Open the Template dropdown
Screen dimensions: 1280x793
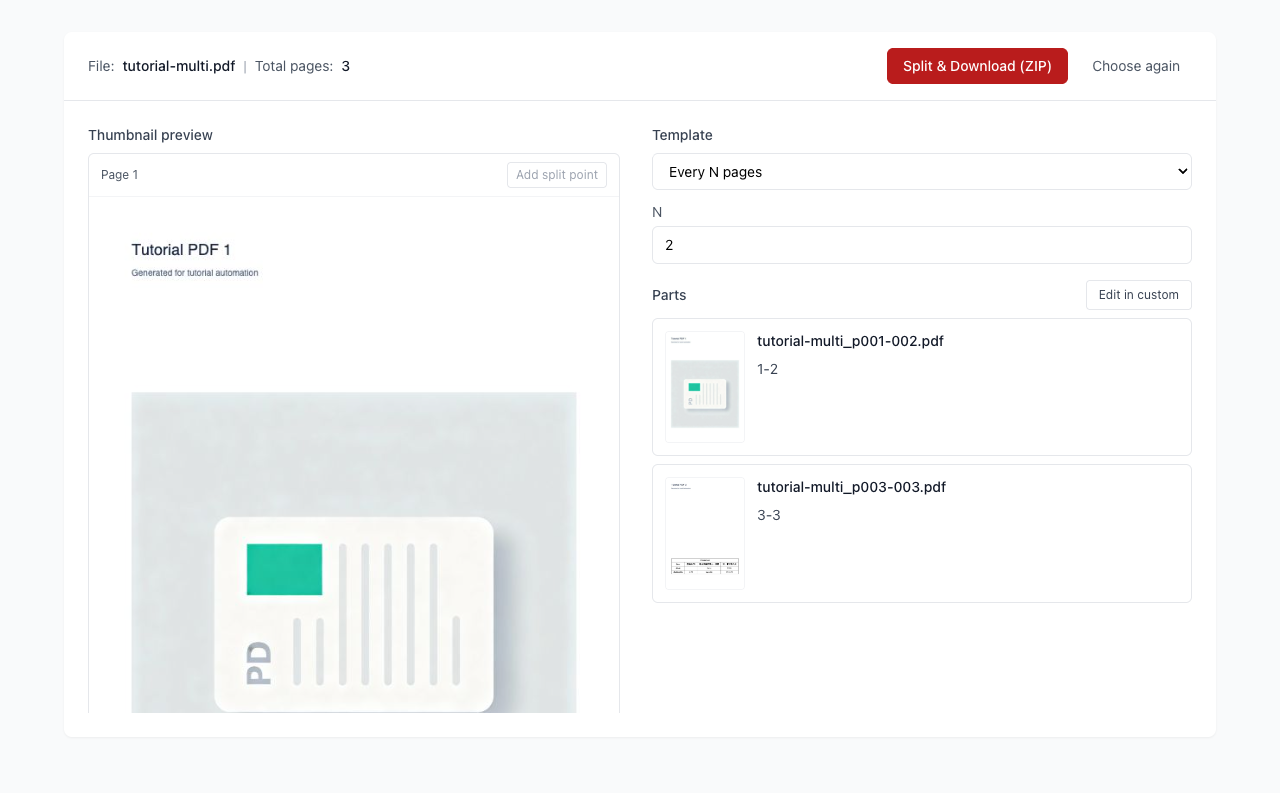(921, 172)
